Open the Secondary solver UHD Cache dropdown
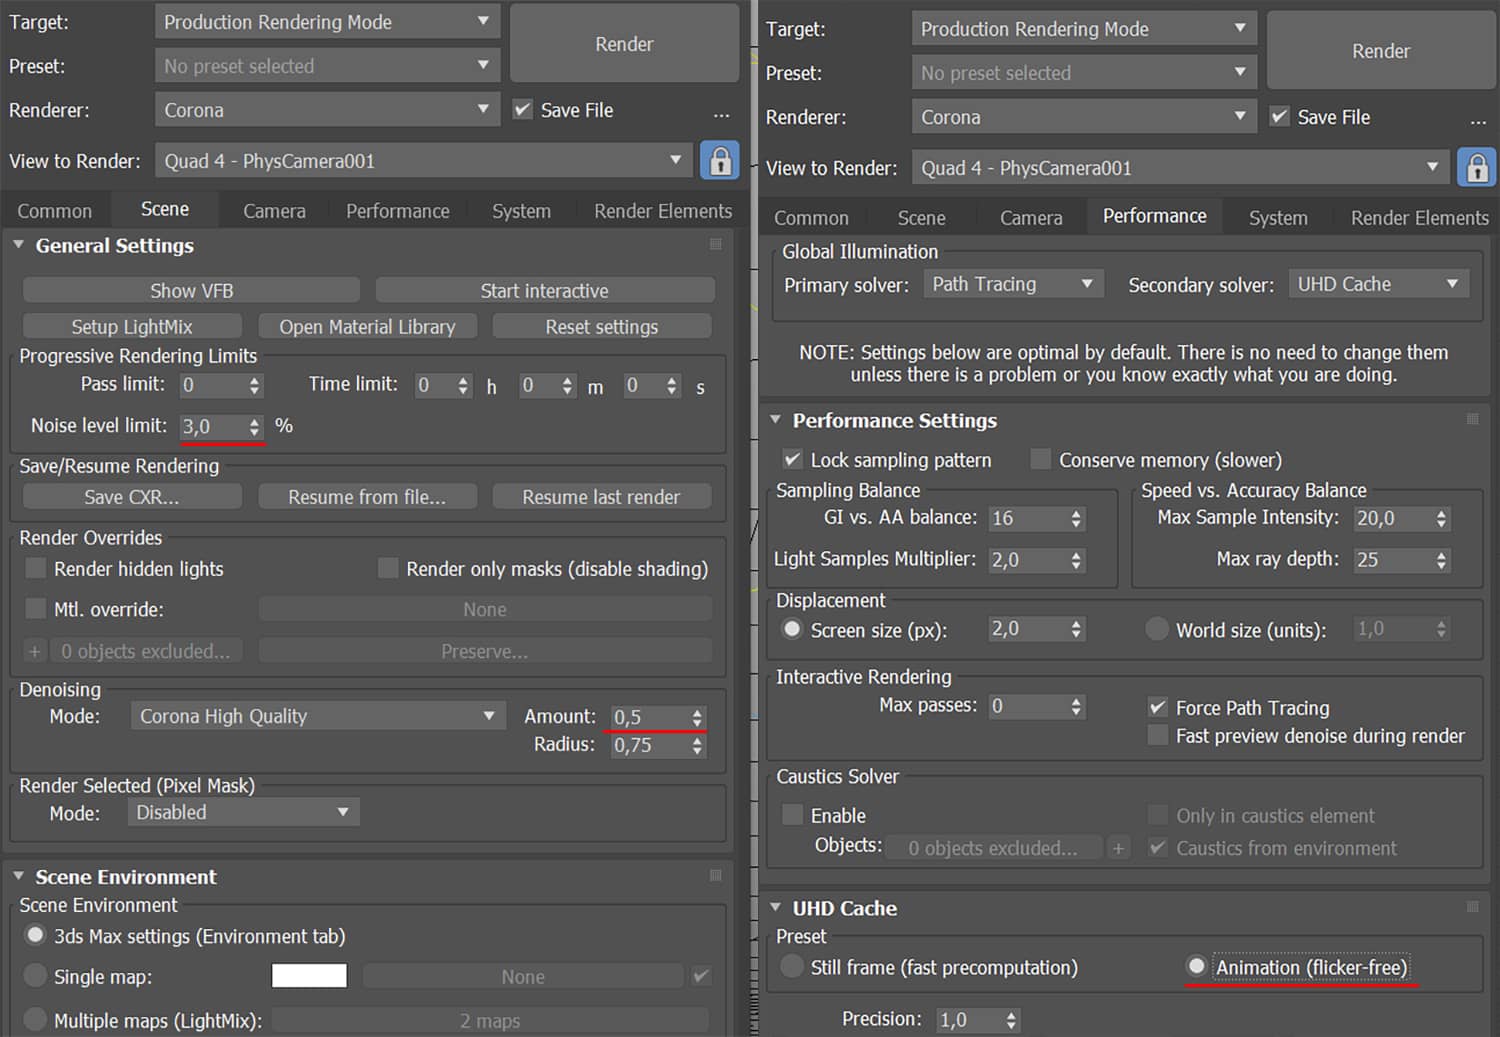 [1377, 284]
